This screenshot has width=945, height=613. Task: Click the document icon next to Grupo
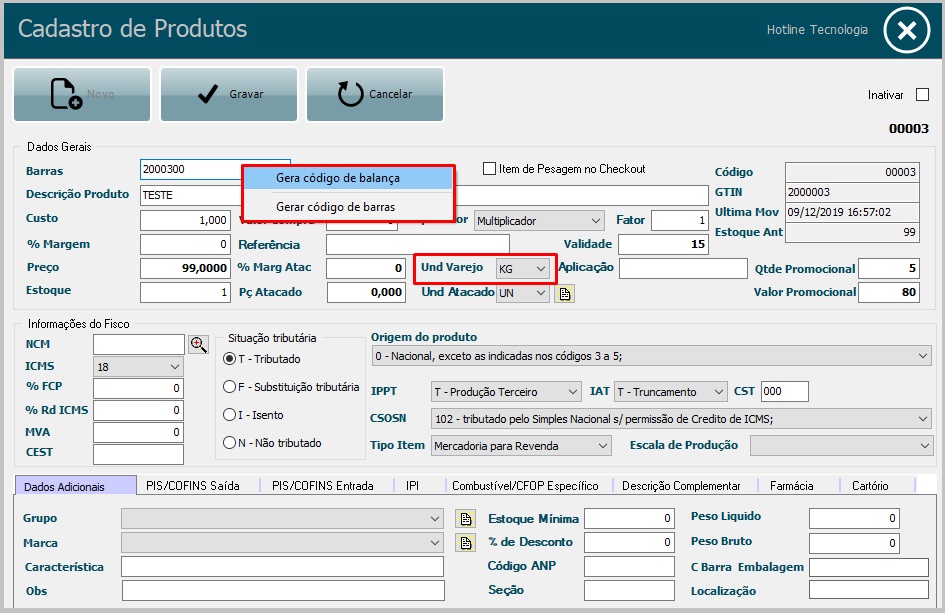tap(465, 518)
